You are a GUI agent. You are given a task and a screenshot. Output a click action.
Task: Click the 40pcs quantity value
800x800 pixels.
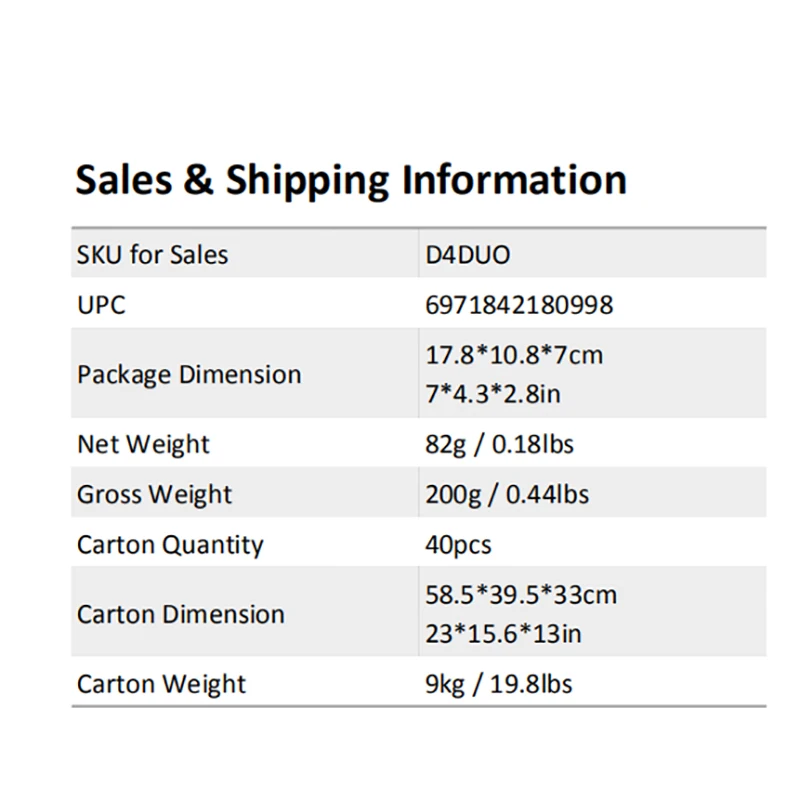pyautogui.click(x=458, y=545)
